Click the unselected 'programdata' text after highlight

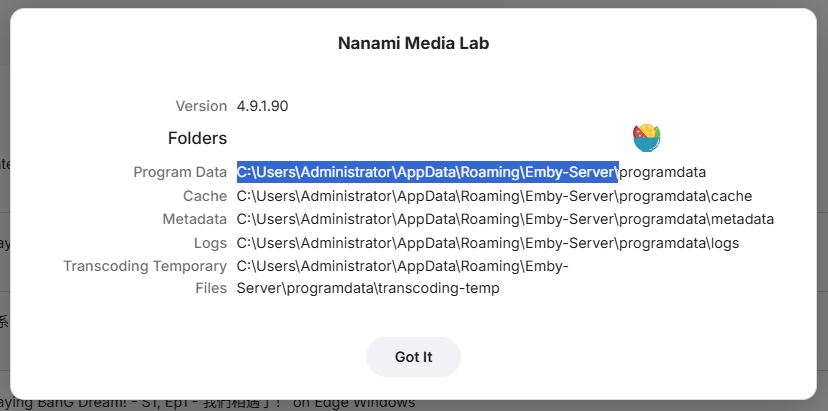point(662,172)
